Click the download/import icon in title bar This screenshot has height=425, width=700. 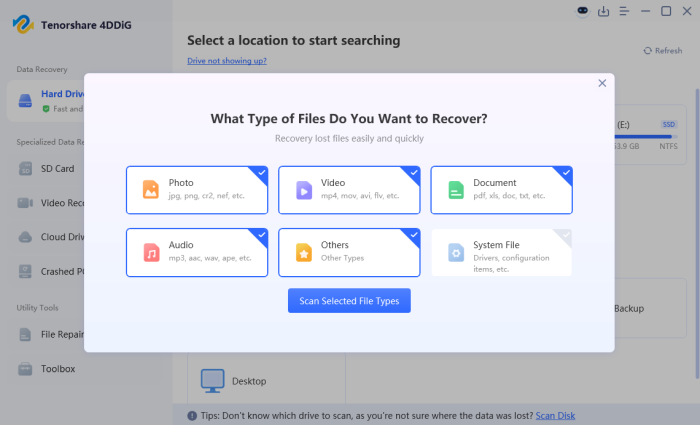click(603, 11)
